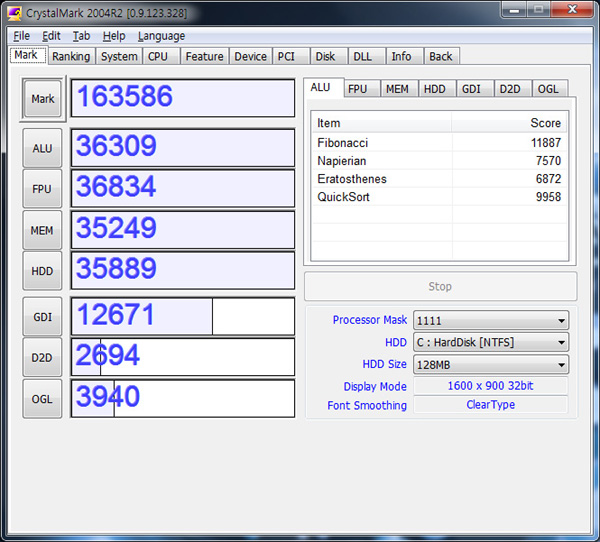Click the Fibonacci score 11887
Image resolution: width=600 pixels, height=542 pixels.
pos(546,143)
